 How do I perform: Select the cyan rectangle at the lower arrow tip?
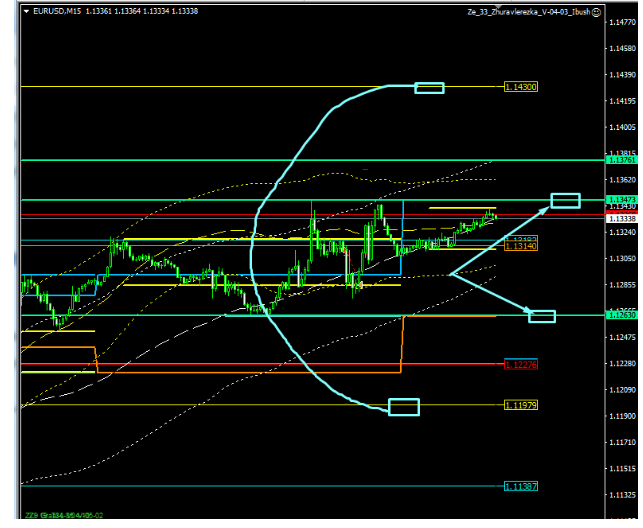[542, 317]
